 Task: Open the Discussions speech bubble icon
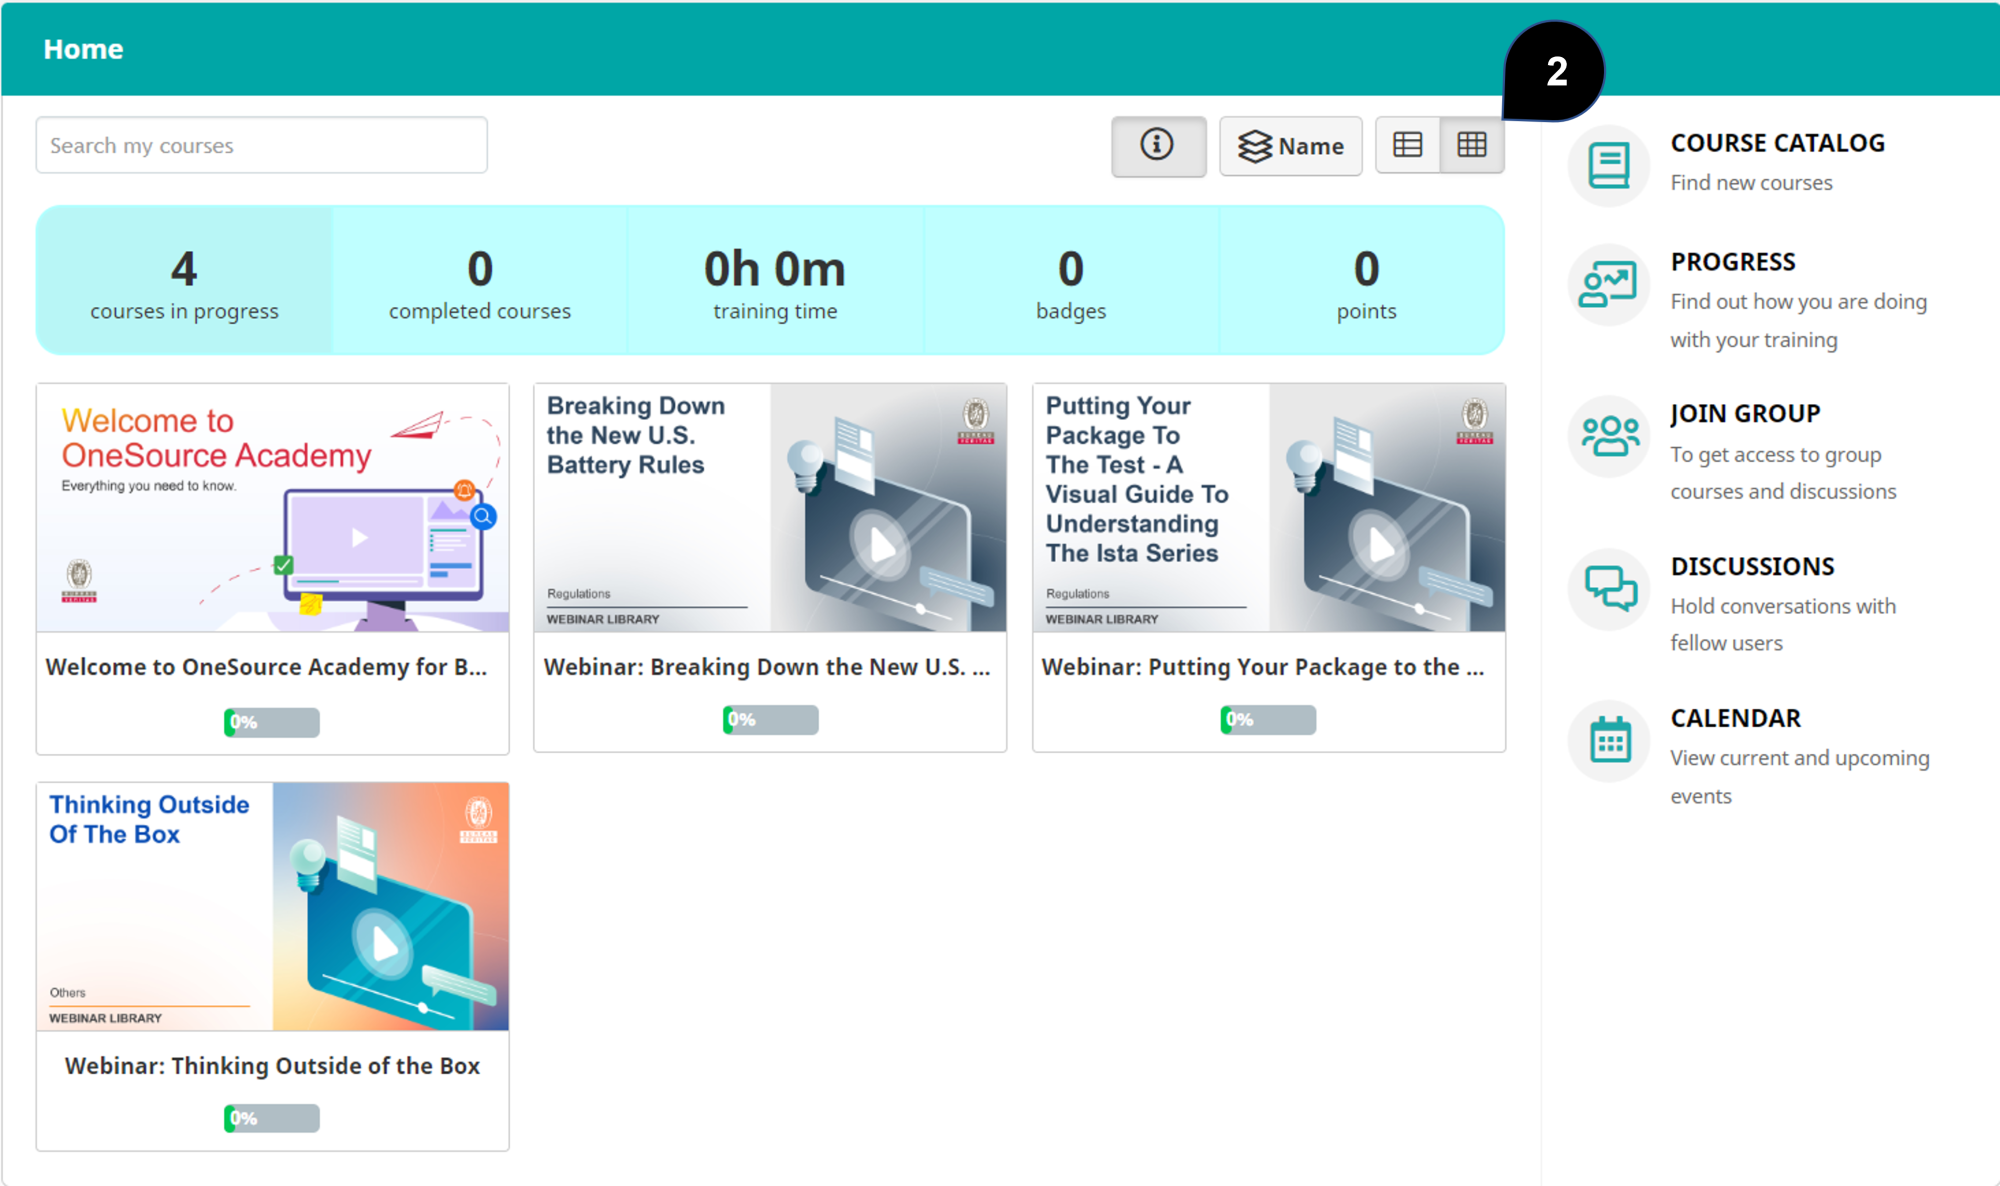click(1608, 588)
